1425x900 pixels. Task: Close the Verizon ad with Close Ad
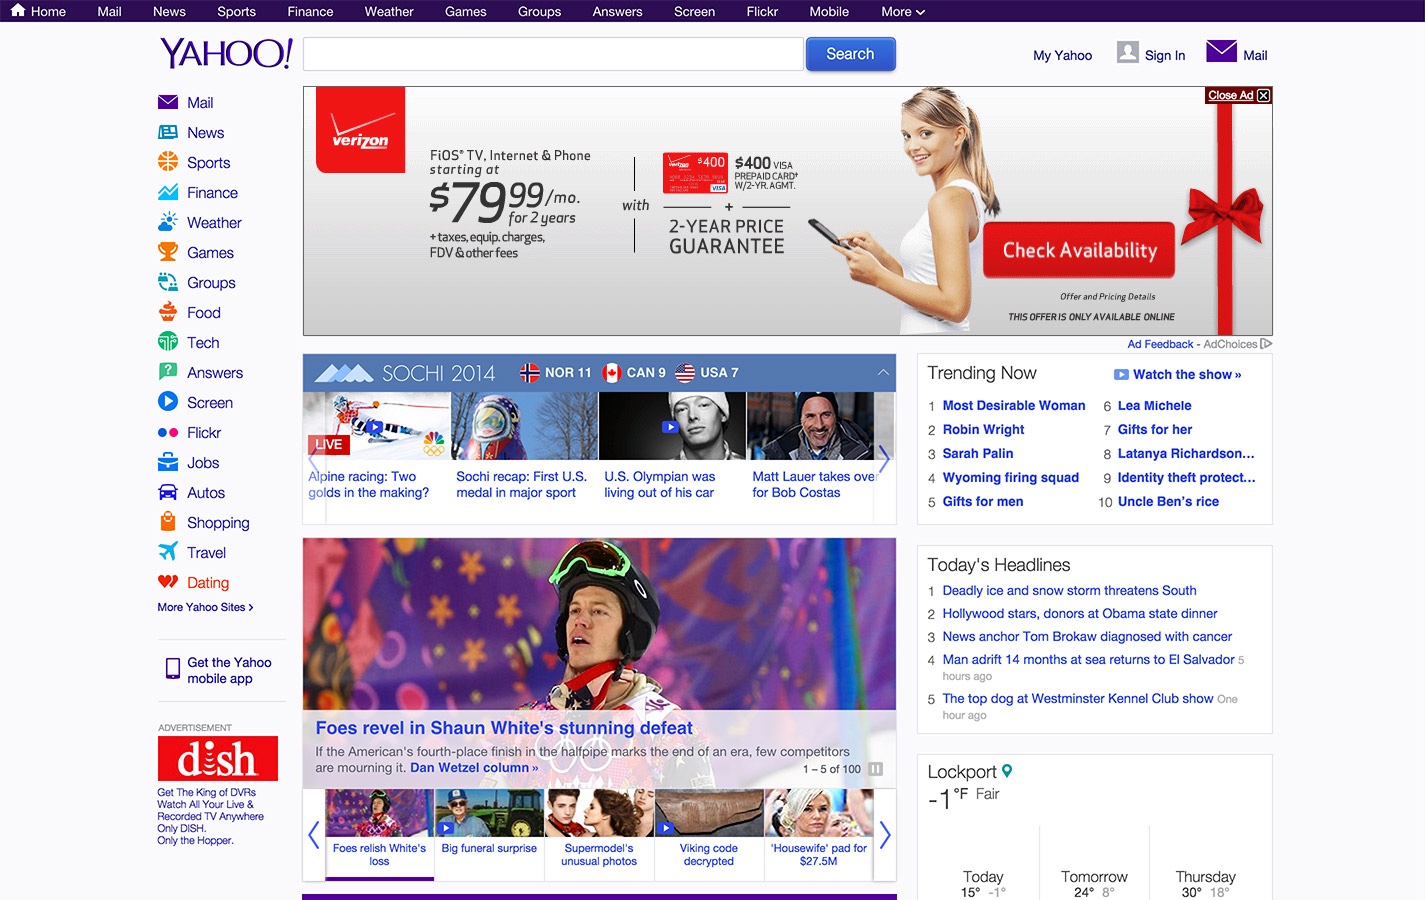coord(1239,95)
